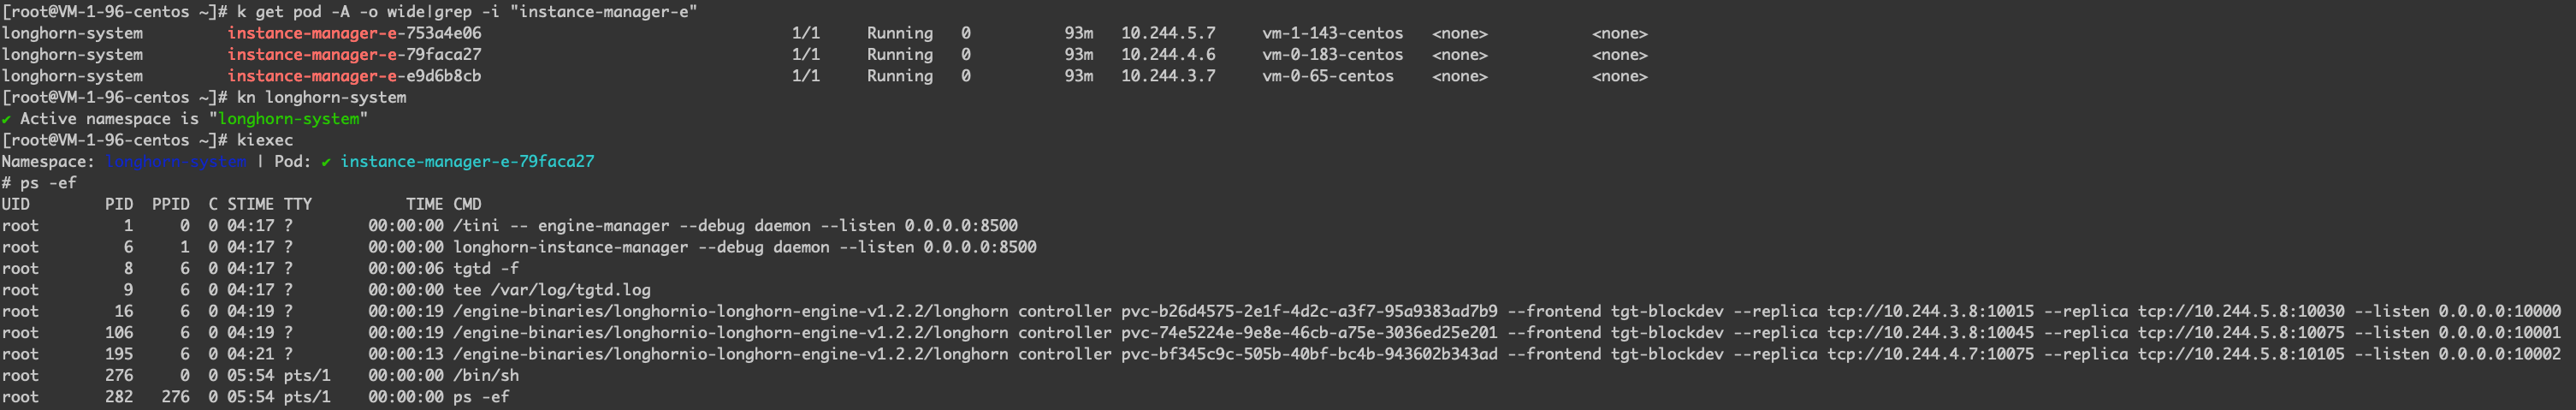Screen dimensions: 2576x410
Task: Click pod name instance-manager-e-753a4e06
Action: pyautogui.click(x=354, y=33)
